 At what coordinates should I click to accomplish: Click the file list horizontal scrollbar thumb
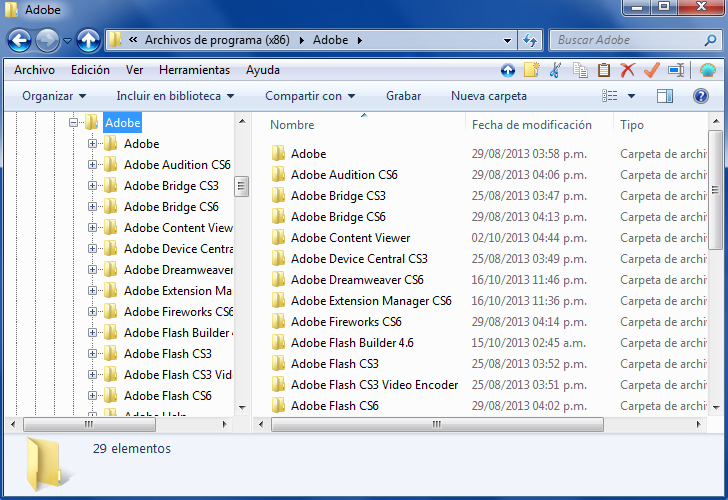point(437,424)
